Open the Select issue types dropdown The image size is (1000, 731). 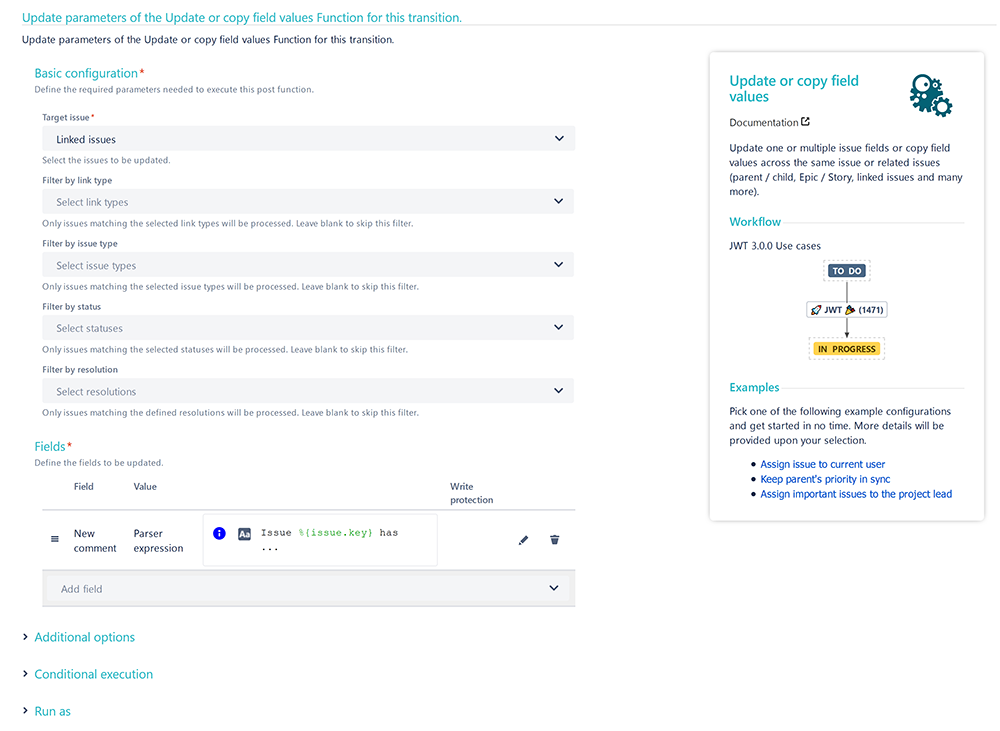(308, 265)
